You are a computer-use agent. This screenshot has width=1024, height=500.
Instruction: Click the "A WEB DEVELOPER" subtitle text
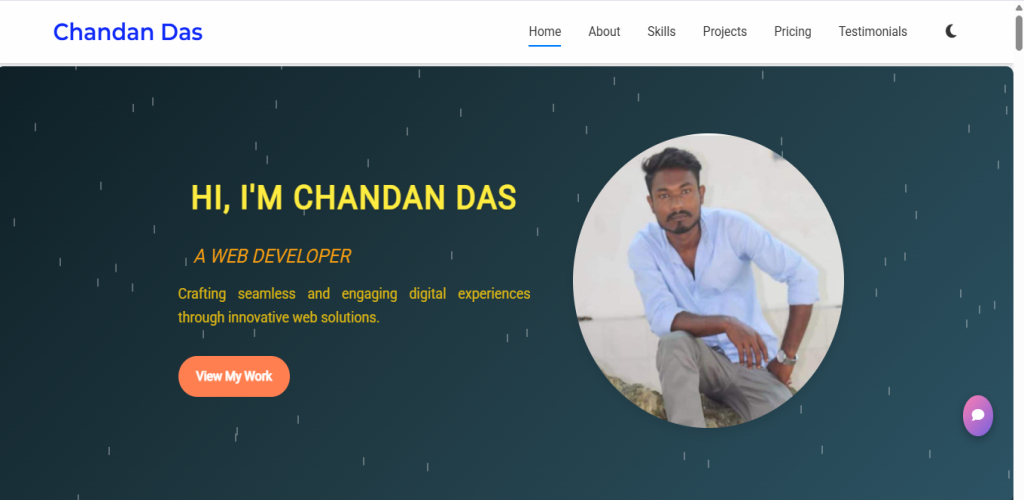272,257
